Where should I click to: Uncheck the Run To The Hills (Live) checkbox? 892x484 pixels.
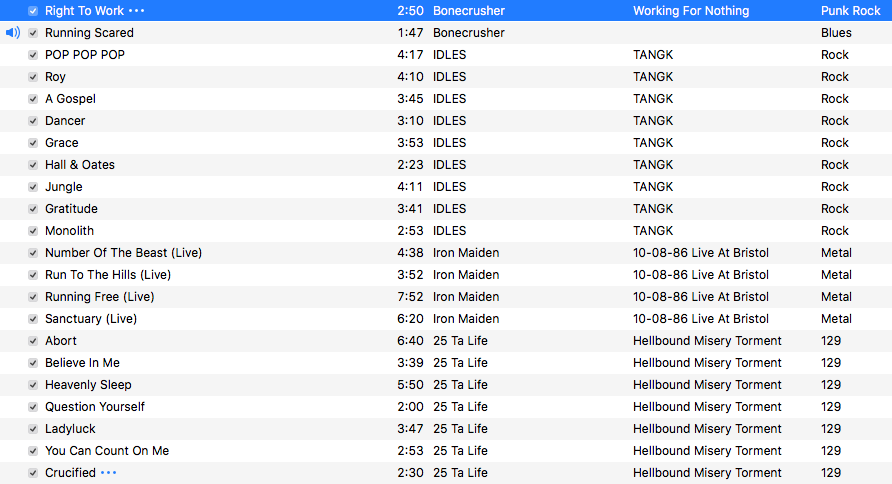pos(33,275)
